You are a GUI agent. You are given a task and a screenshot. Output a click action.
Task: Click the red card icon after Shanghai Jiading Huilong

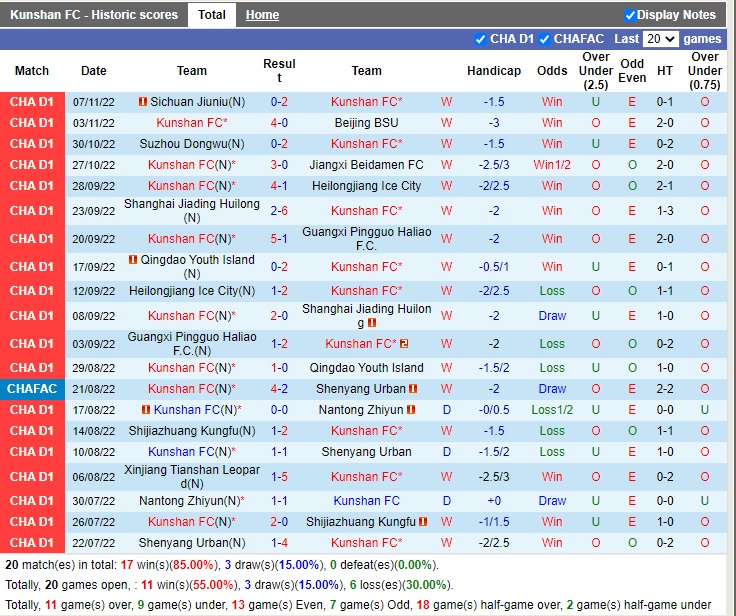click(372, 324)
